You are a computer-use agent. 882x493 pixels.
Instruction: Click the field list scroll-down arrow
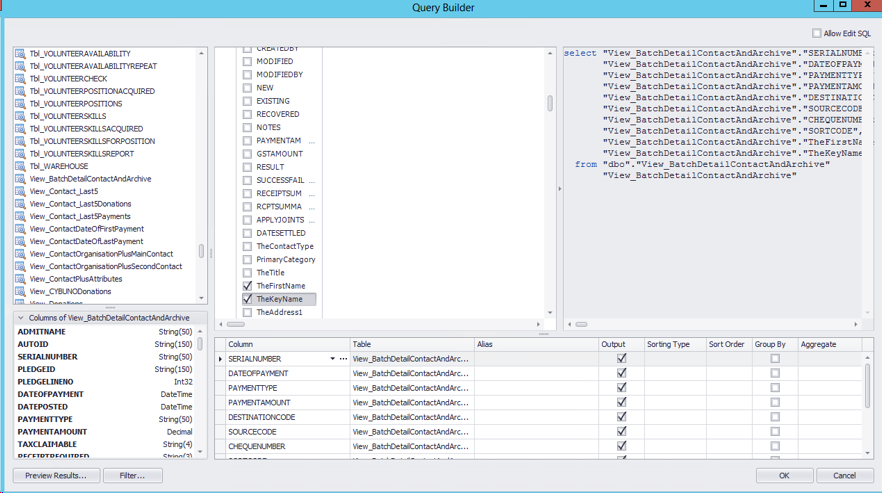click(550, 313)
